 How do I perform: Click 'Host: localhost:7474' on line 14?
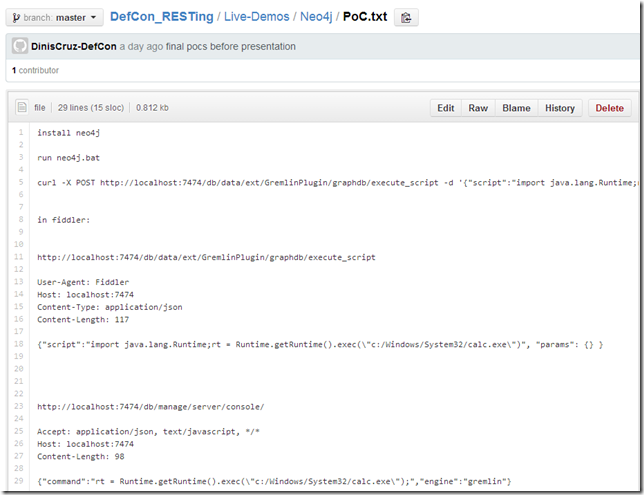coord(85,295)
